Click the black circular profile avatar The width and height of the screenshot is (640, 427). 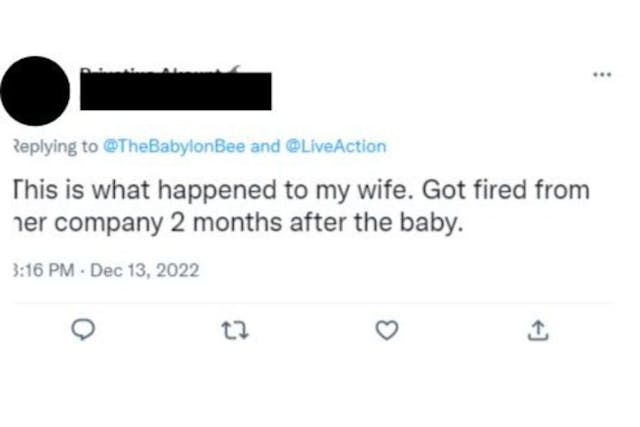point(36,89)
